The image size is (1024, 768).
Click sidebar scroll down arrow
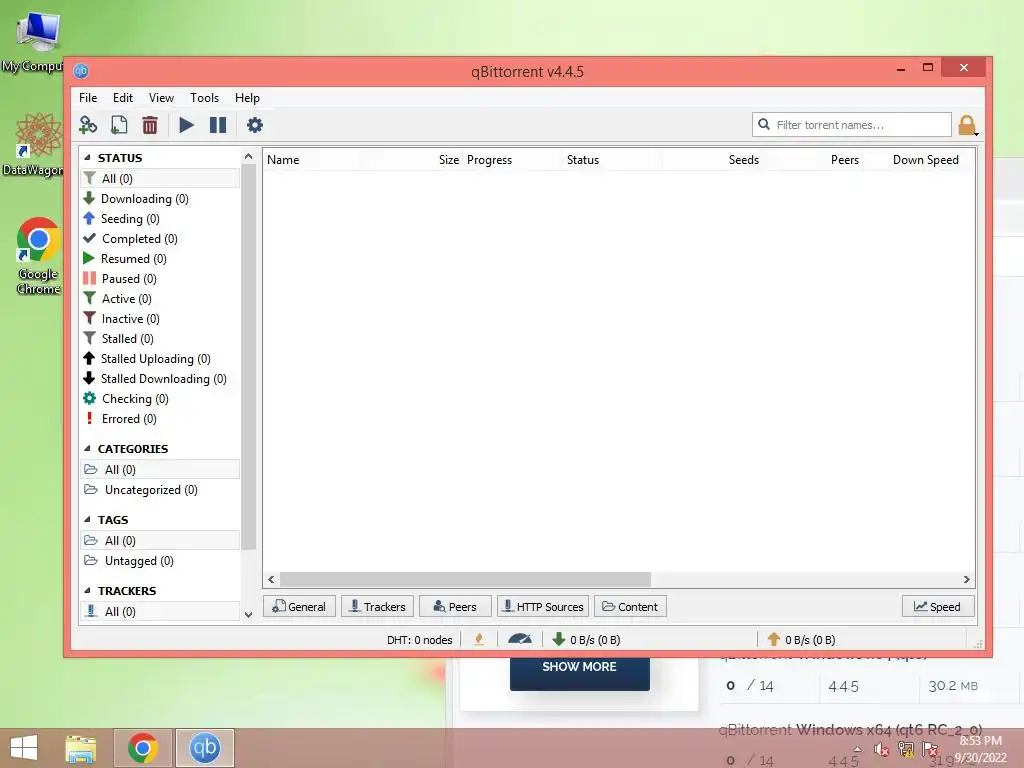coord(248,614)
